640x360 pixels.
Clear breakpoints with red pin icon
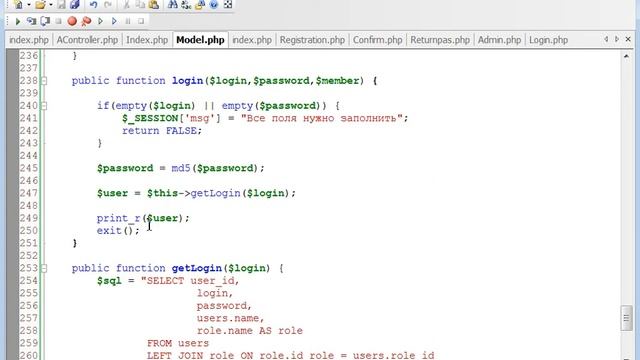[86, 21]
